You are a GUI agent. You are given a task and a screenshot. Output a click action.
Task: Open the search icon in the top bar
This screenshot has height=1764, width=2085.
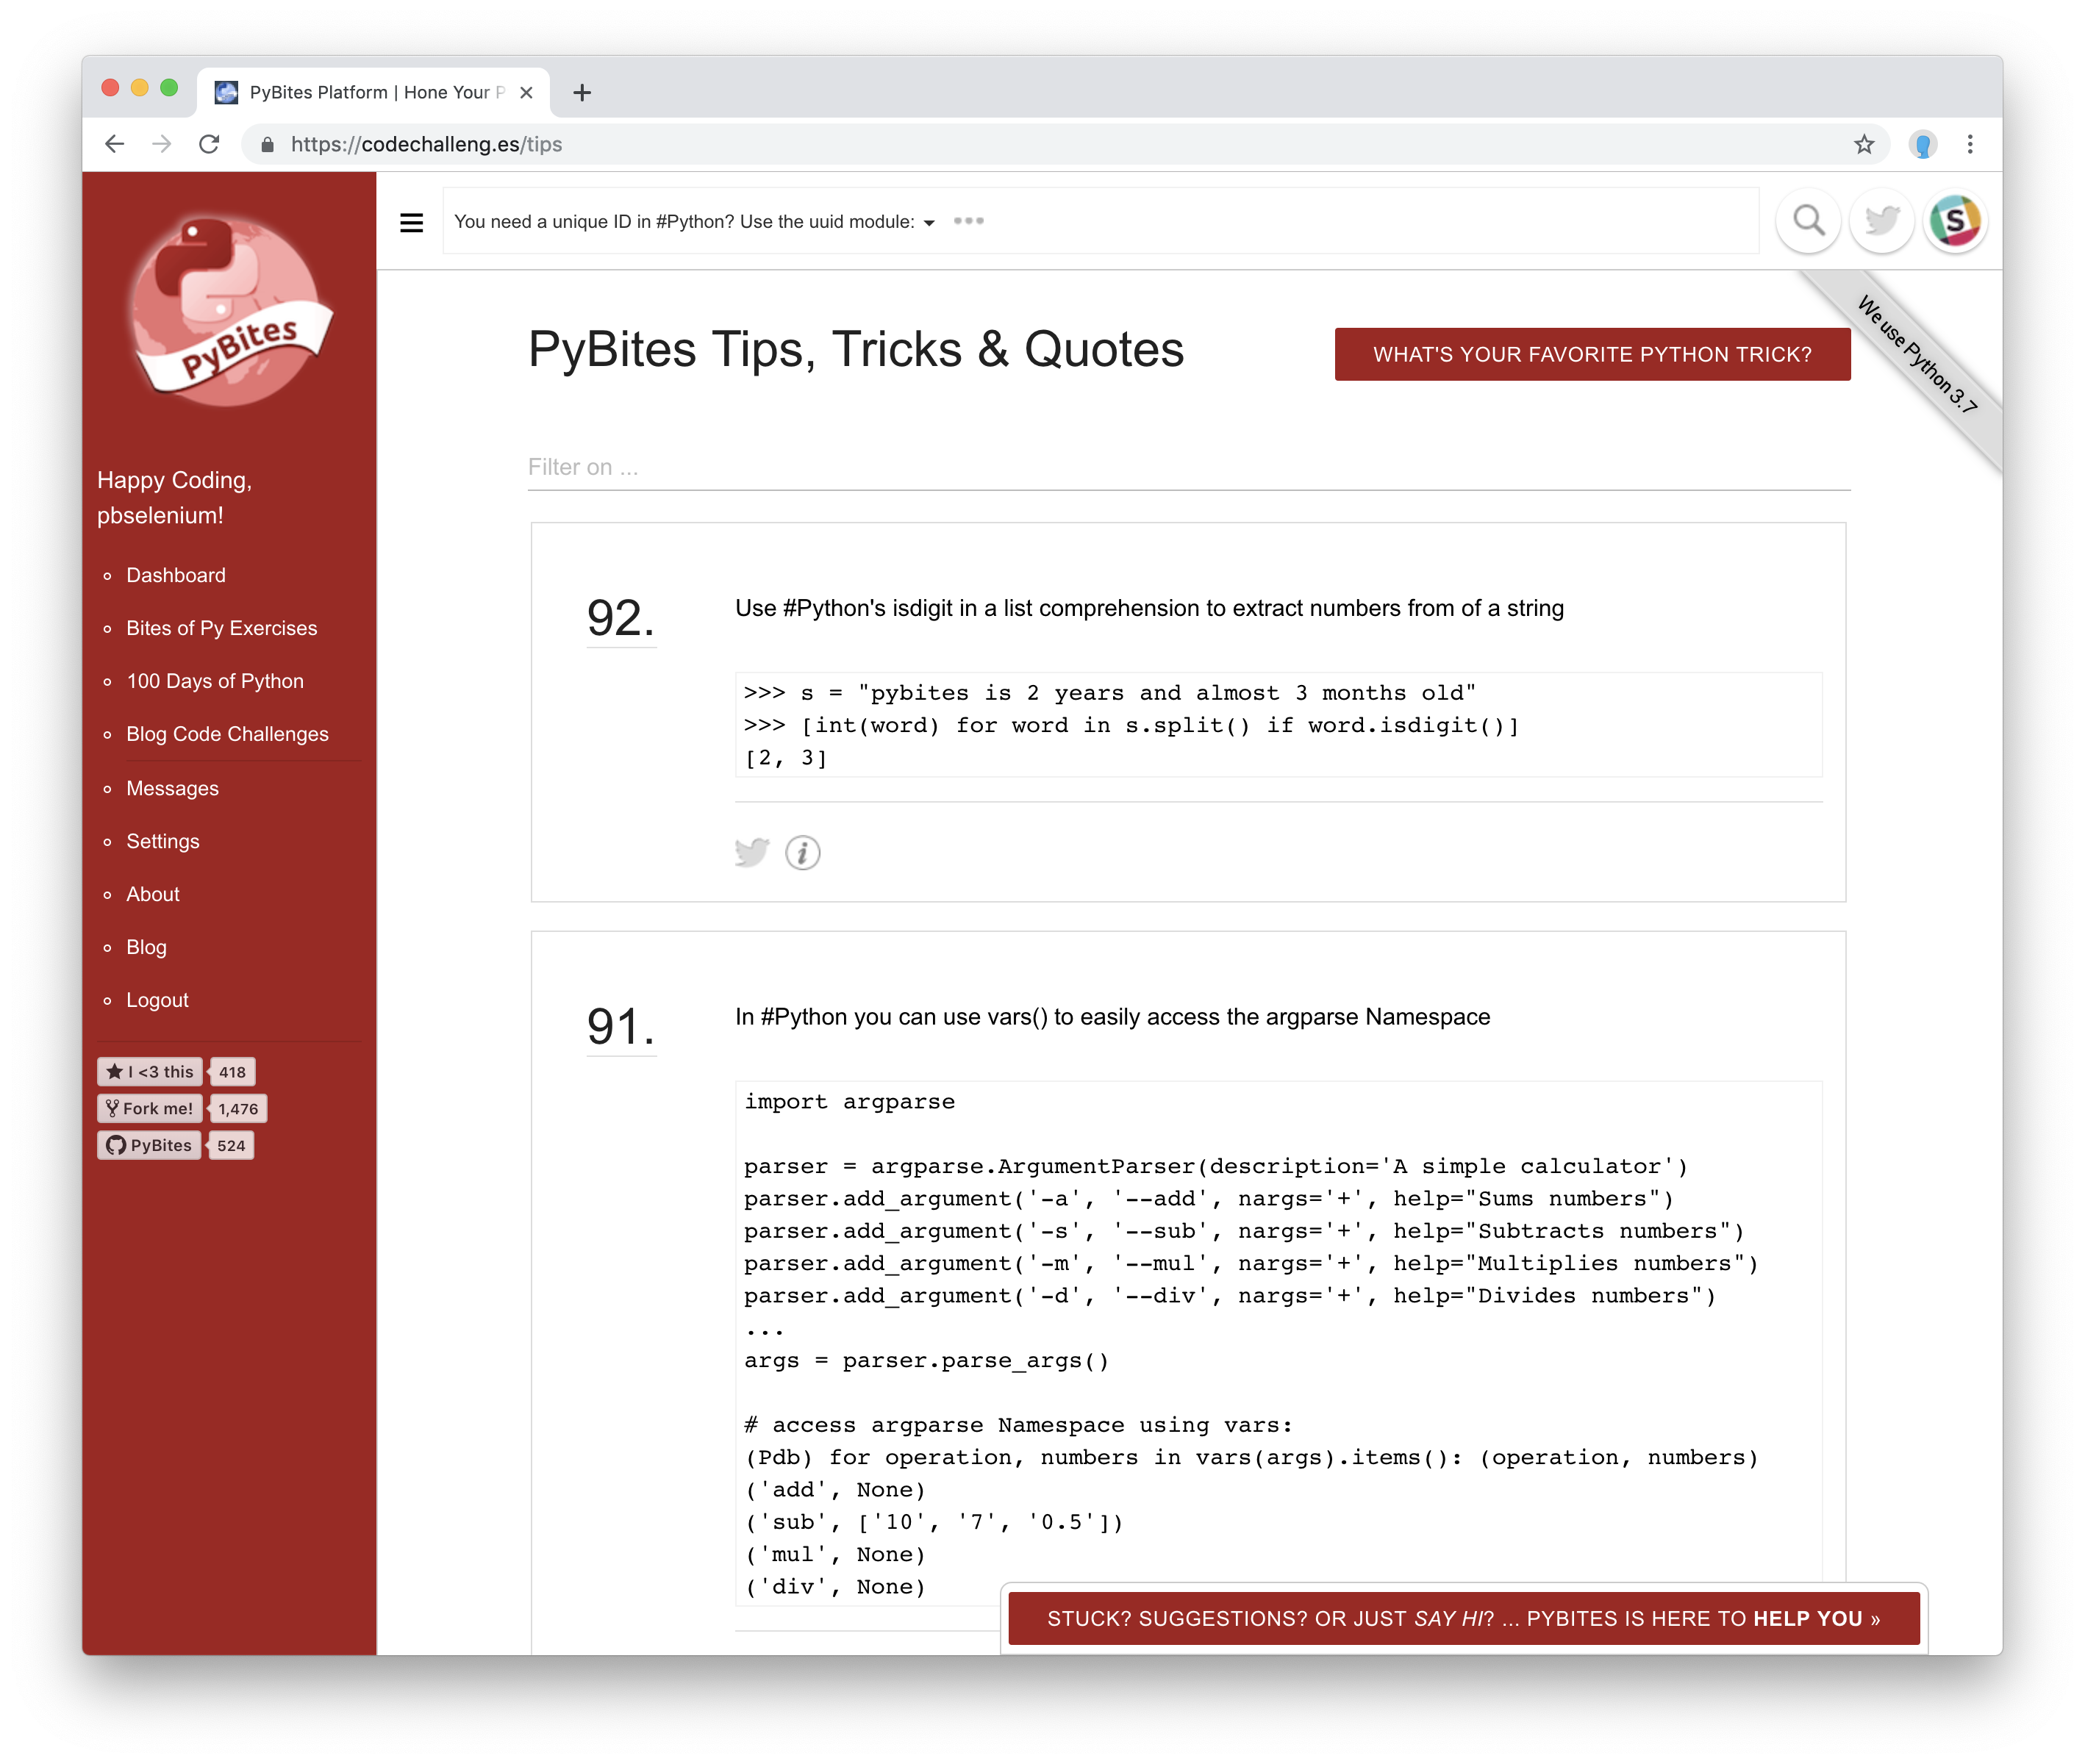coord(1808,221)
